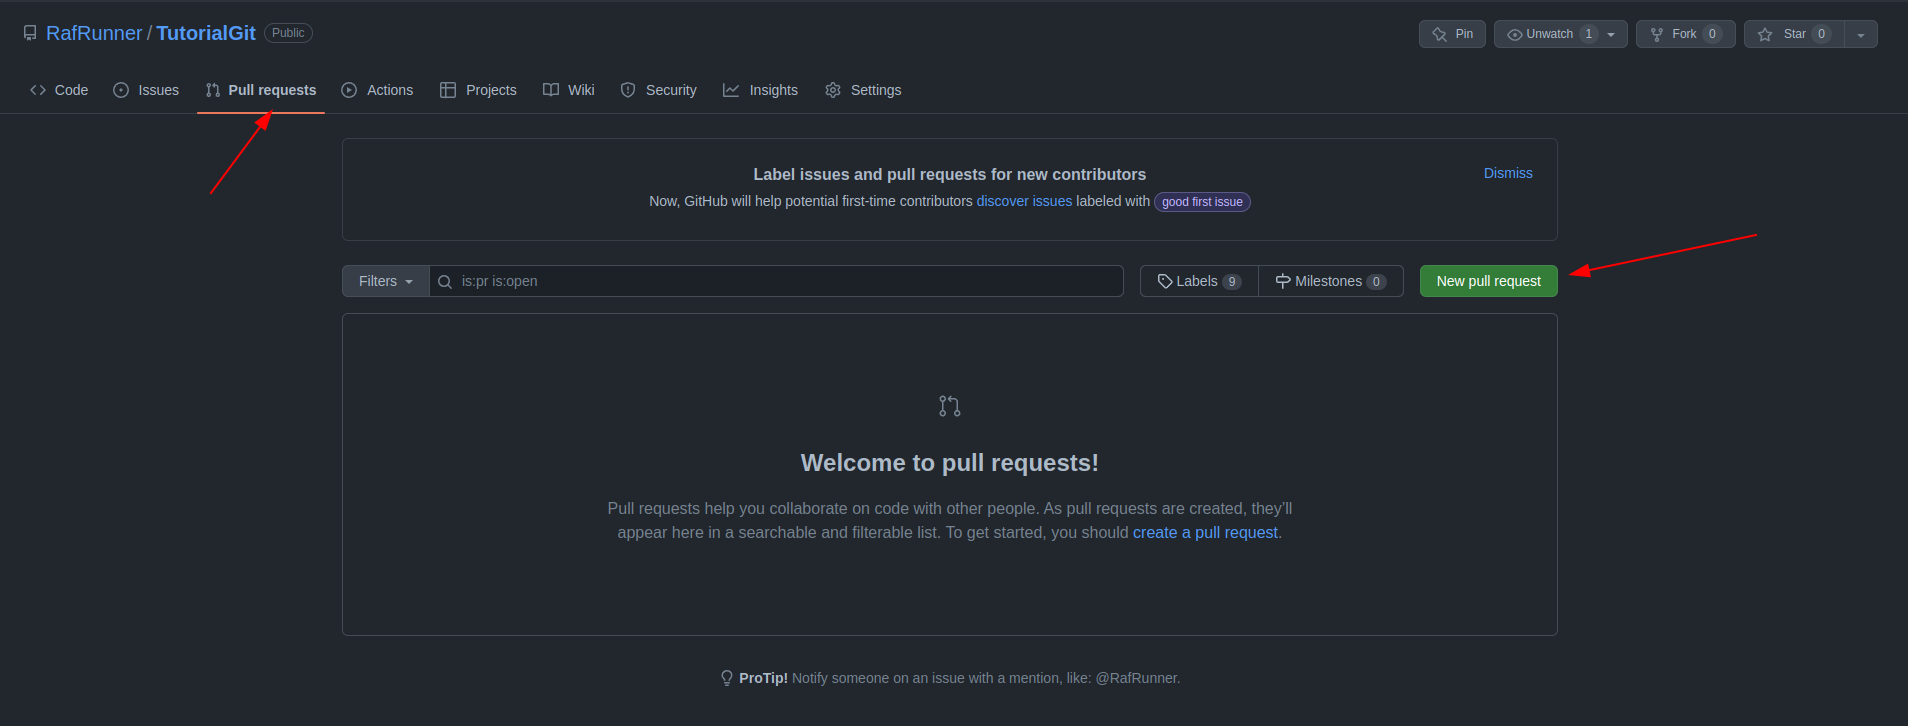Image resolution: width=1908 pixels, height=726 pixels.
Task: Open the RafRunner owner profile link
Action: (94, 33)
